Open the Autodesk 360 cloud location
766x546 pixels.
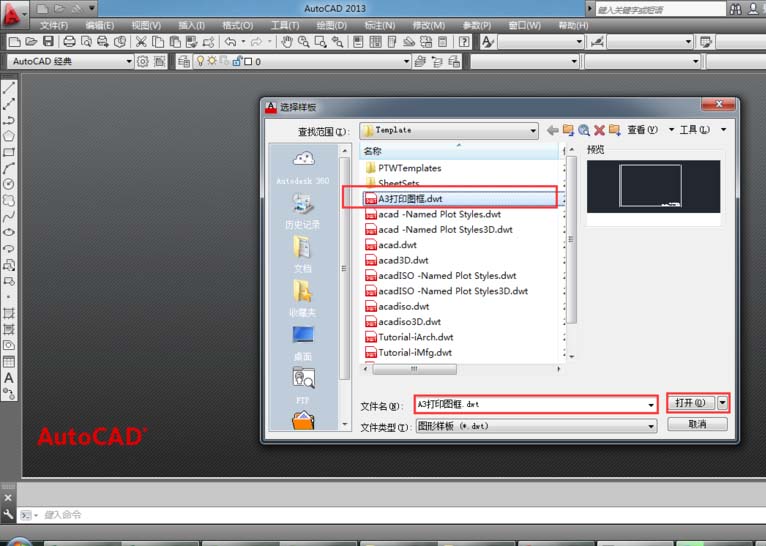pyautogui.click(x=303, y=167)
